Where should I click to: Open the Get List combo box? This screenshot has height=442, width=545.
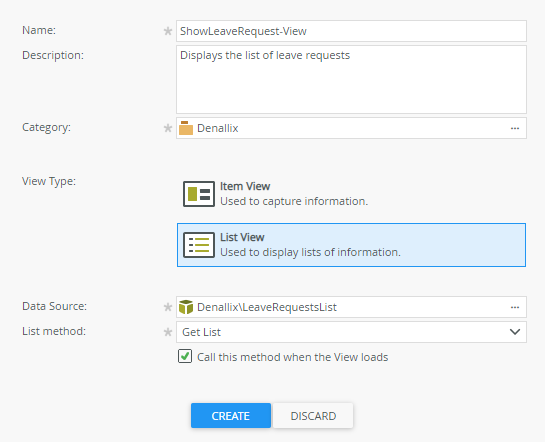coord(351,332)
